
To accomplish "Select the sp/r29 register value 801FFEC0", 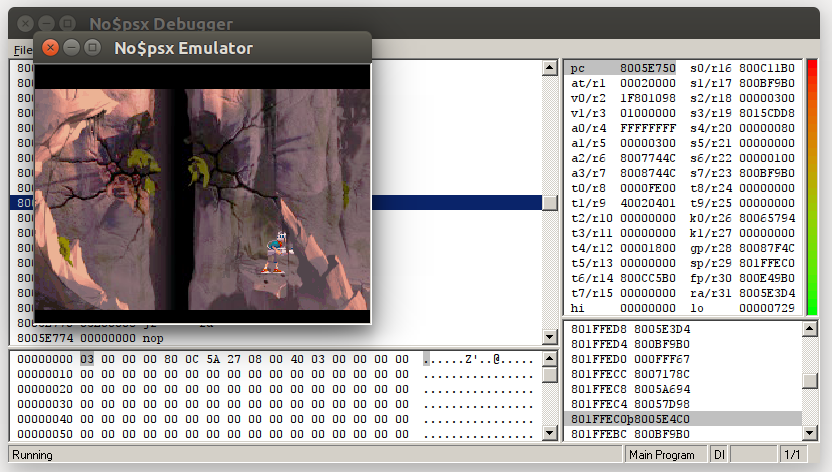I will [x=767, y=263].
